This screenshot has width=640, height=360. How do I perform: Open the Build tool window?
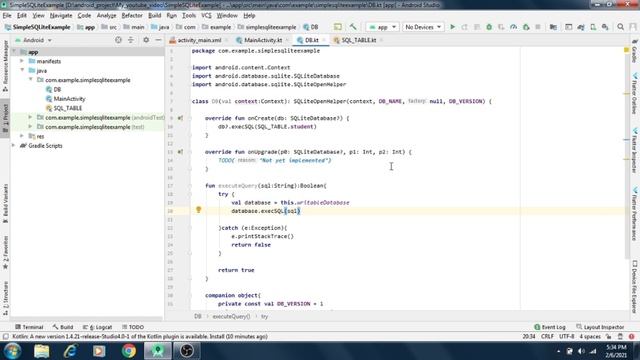(x=62, y=327)
